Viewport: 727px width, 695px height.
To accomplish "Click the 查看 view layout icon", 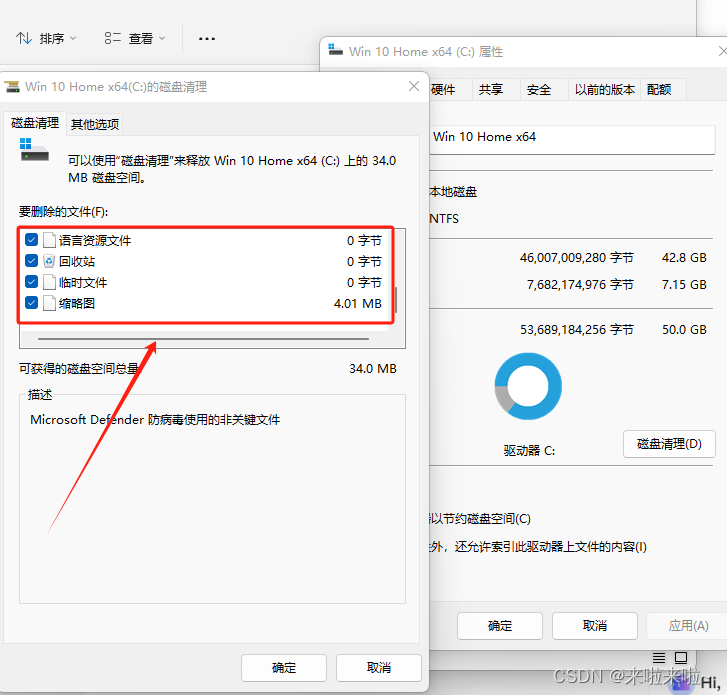I will (x=113, y=38).
